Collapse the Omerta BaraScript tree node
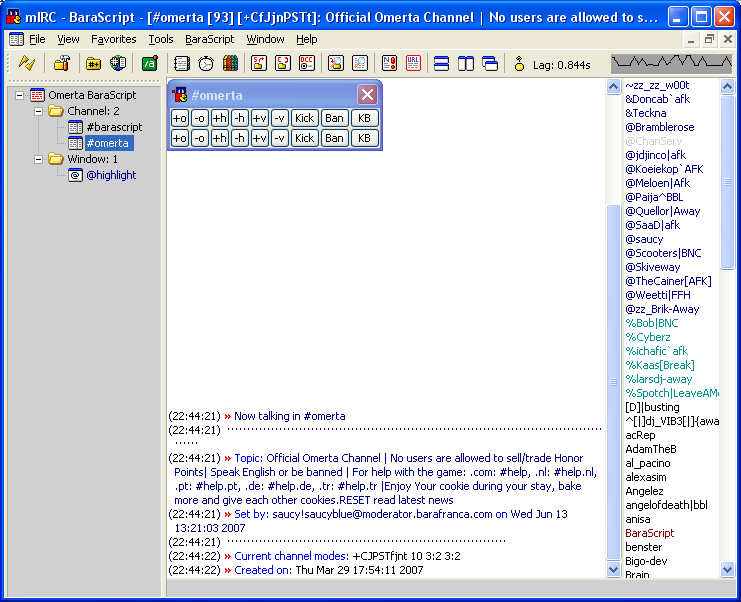Screen dimensions: 741x602 pyautogui.click(x=20, y=95)
